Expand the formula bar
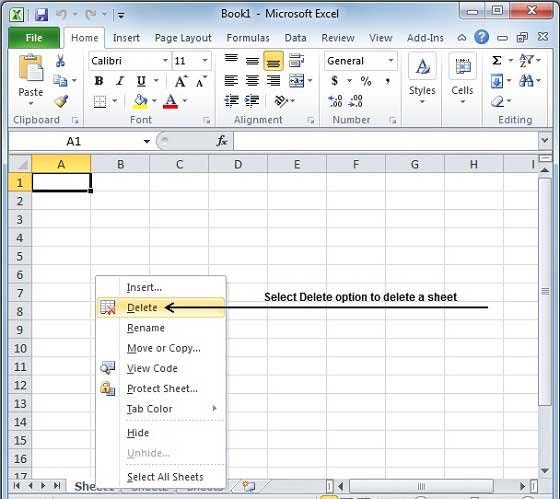Screen dimensions: 560x499 [545, 140]
